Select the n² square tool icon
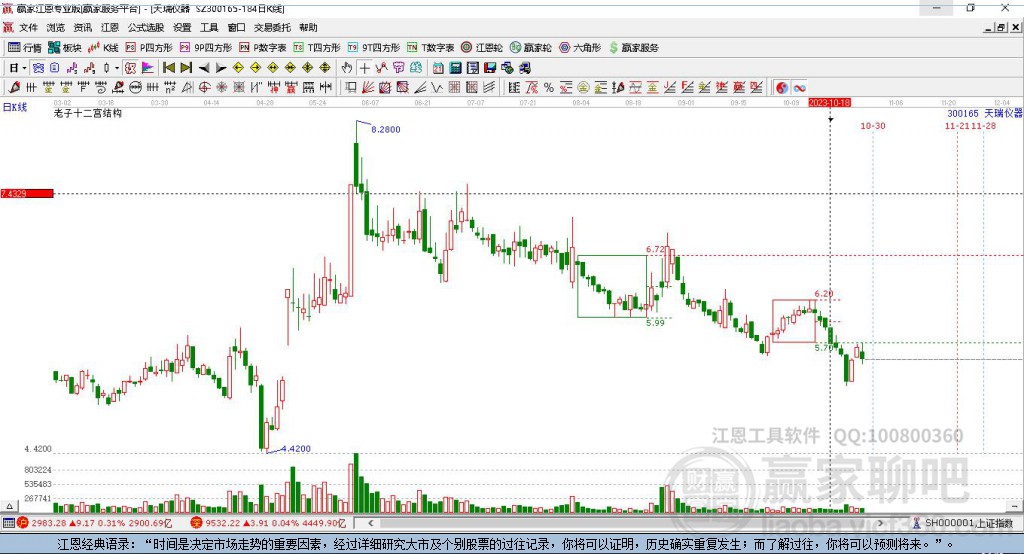 coord(170,88)
